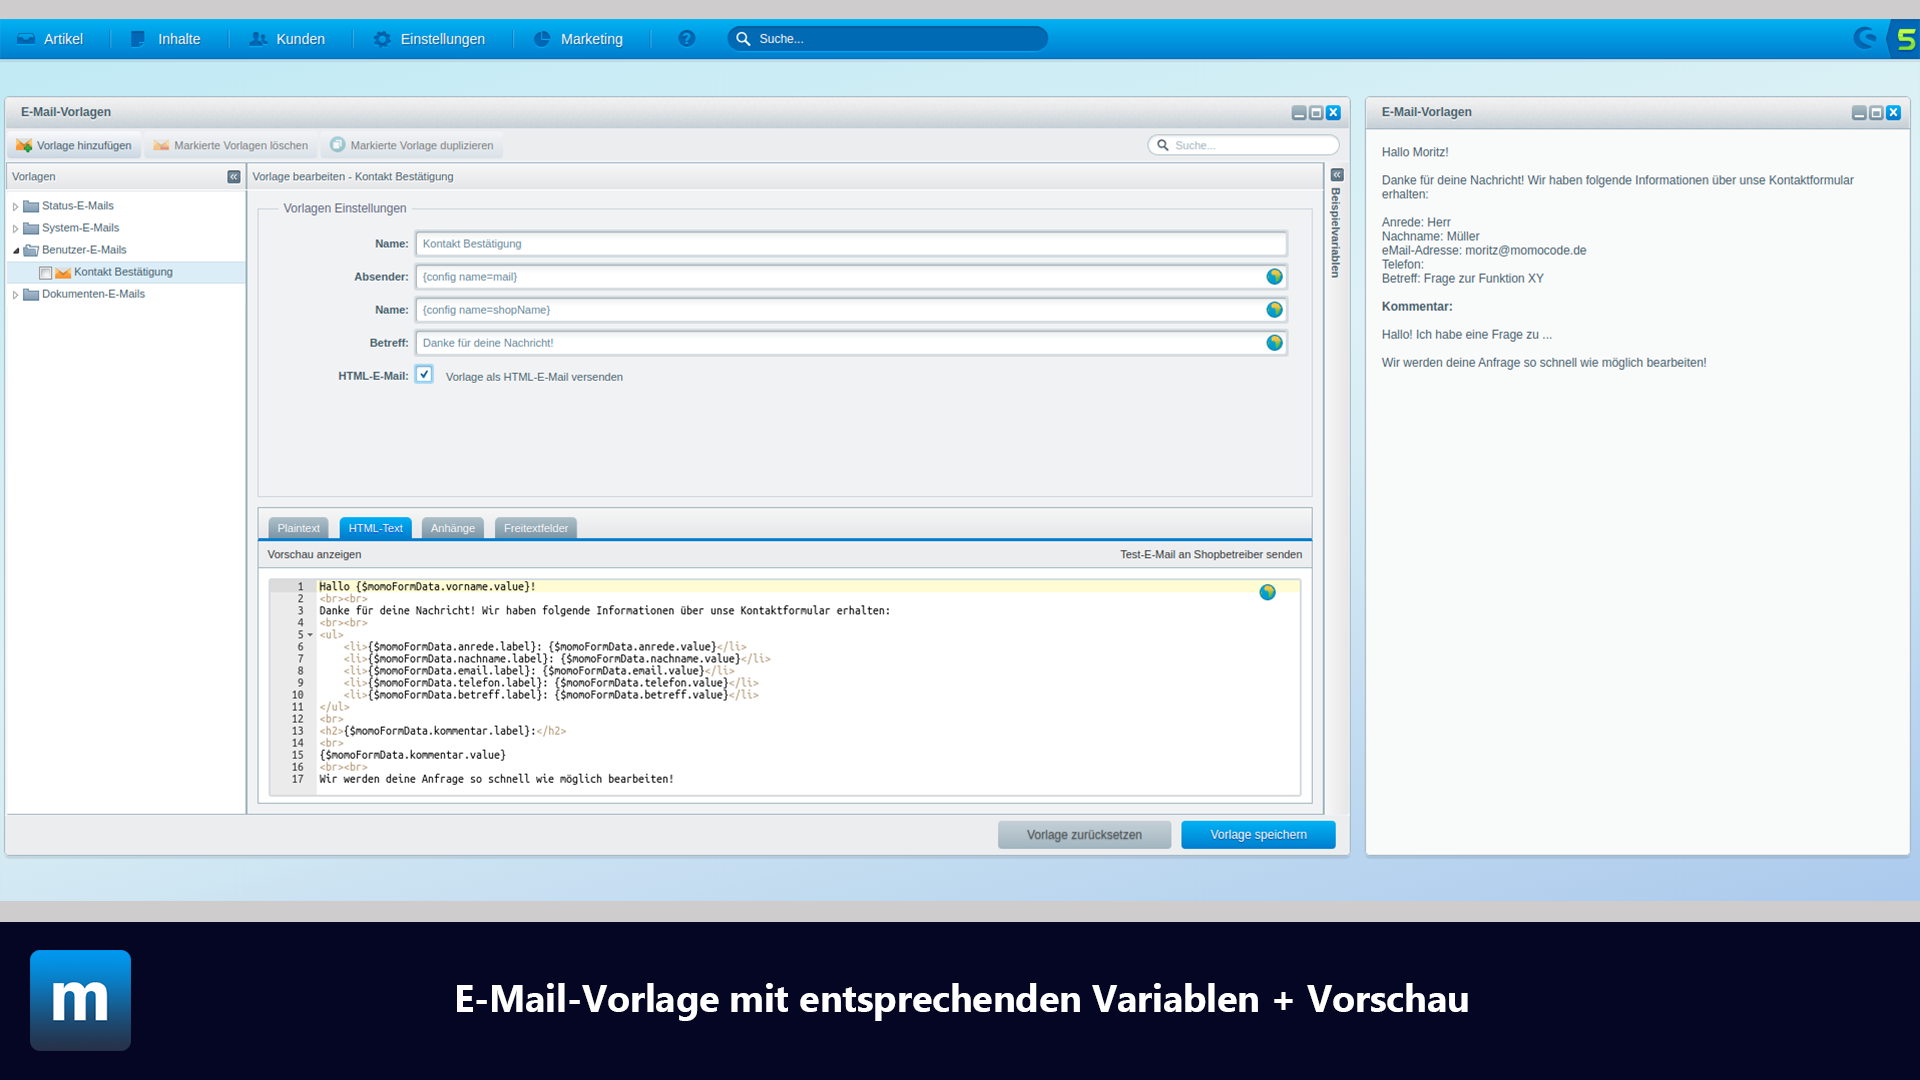Click Markierte Vorlagen löschen

pos(231,145)
